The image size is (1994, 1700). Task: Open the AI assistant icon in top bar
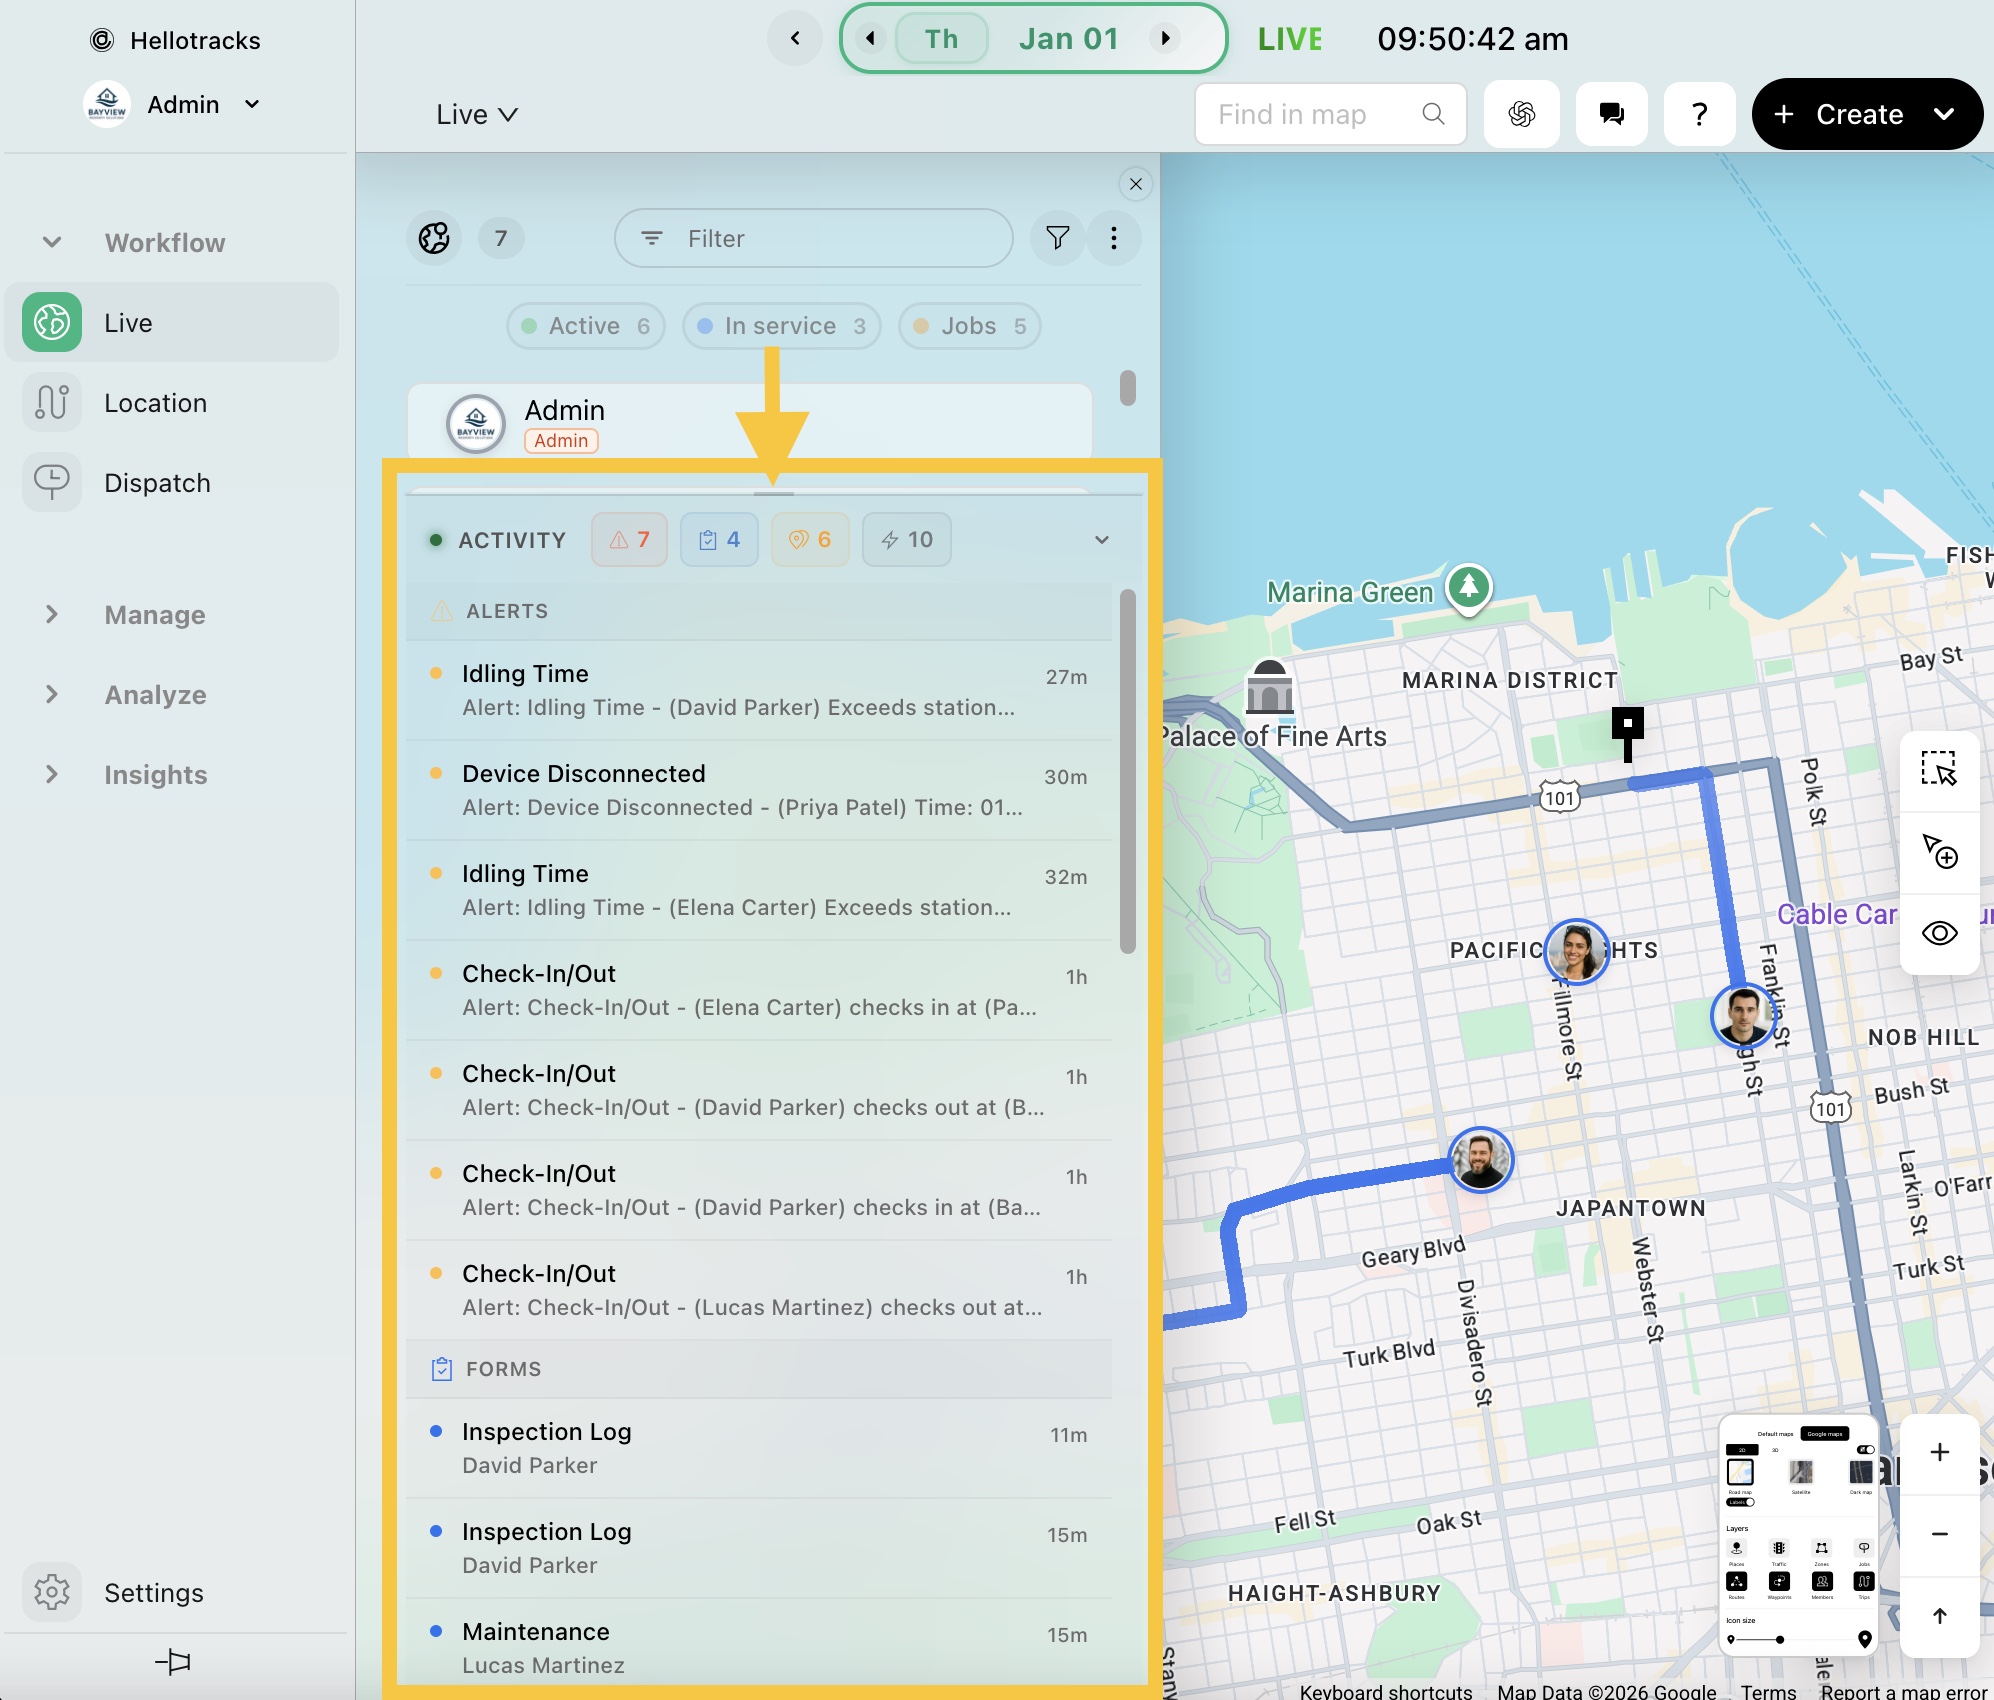click(1521, 114)
